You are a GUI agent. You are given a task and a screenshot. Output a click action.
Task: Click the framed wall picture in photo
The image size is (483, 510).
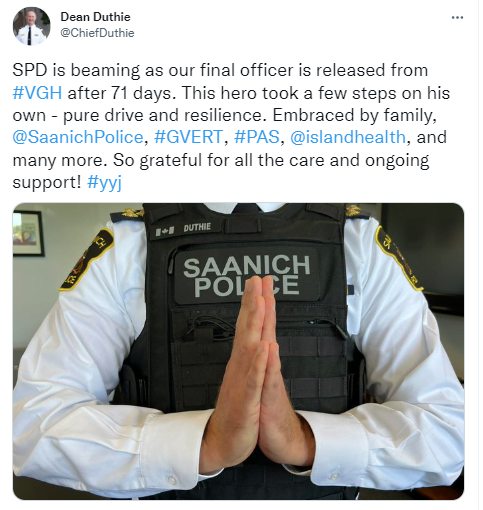(x=28, y=233)
